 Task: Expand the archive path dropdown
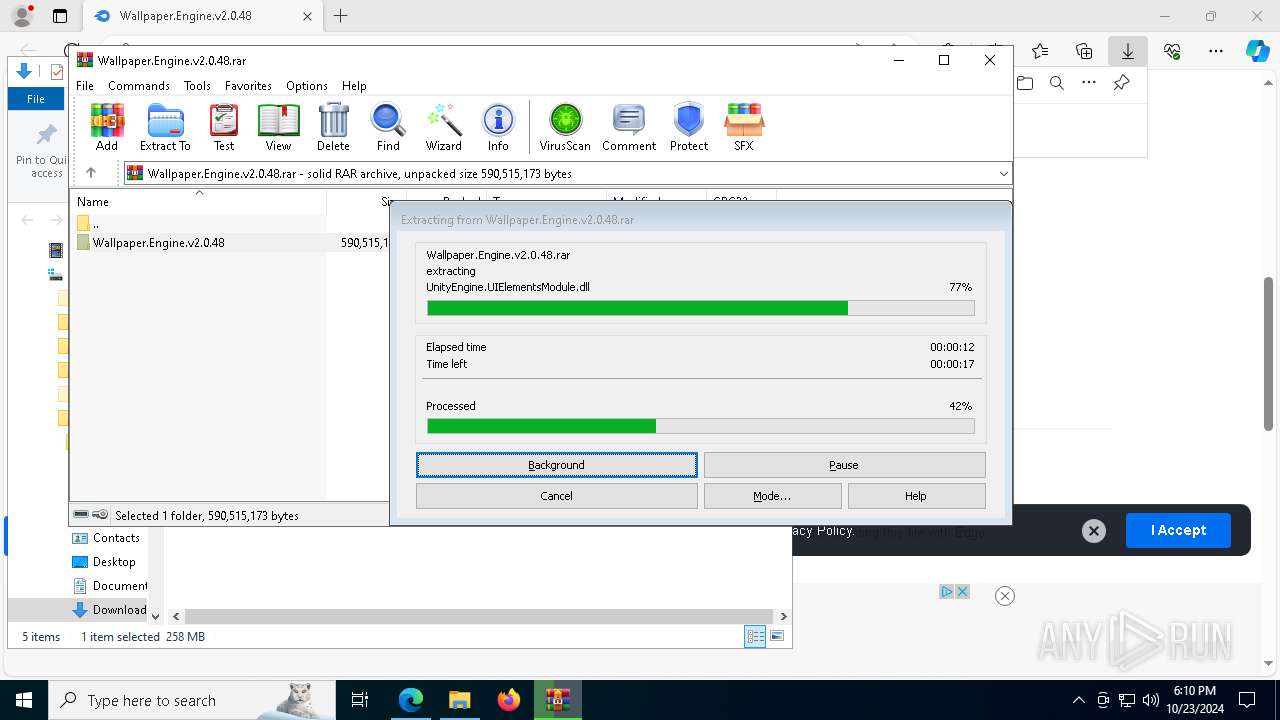tap(1003, 173)
